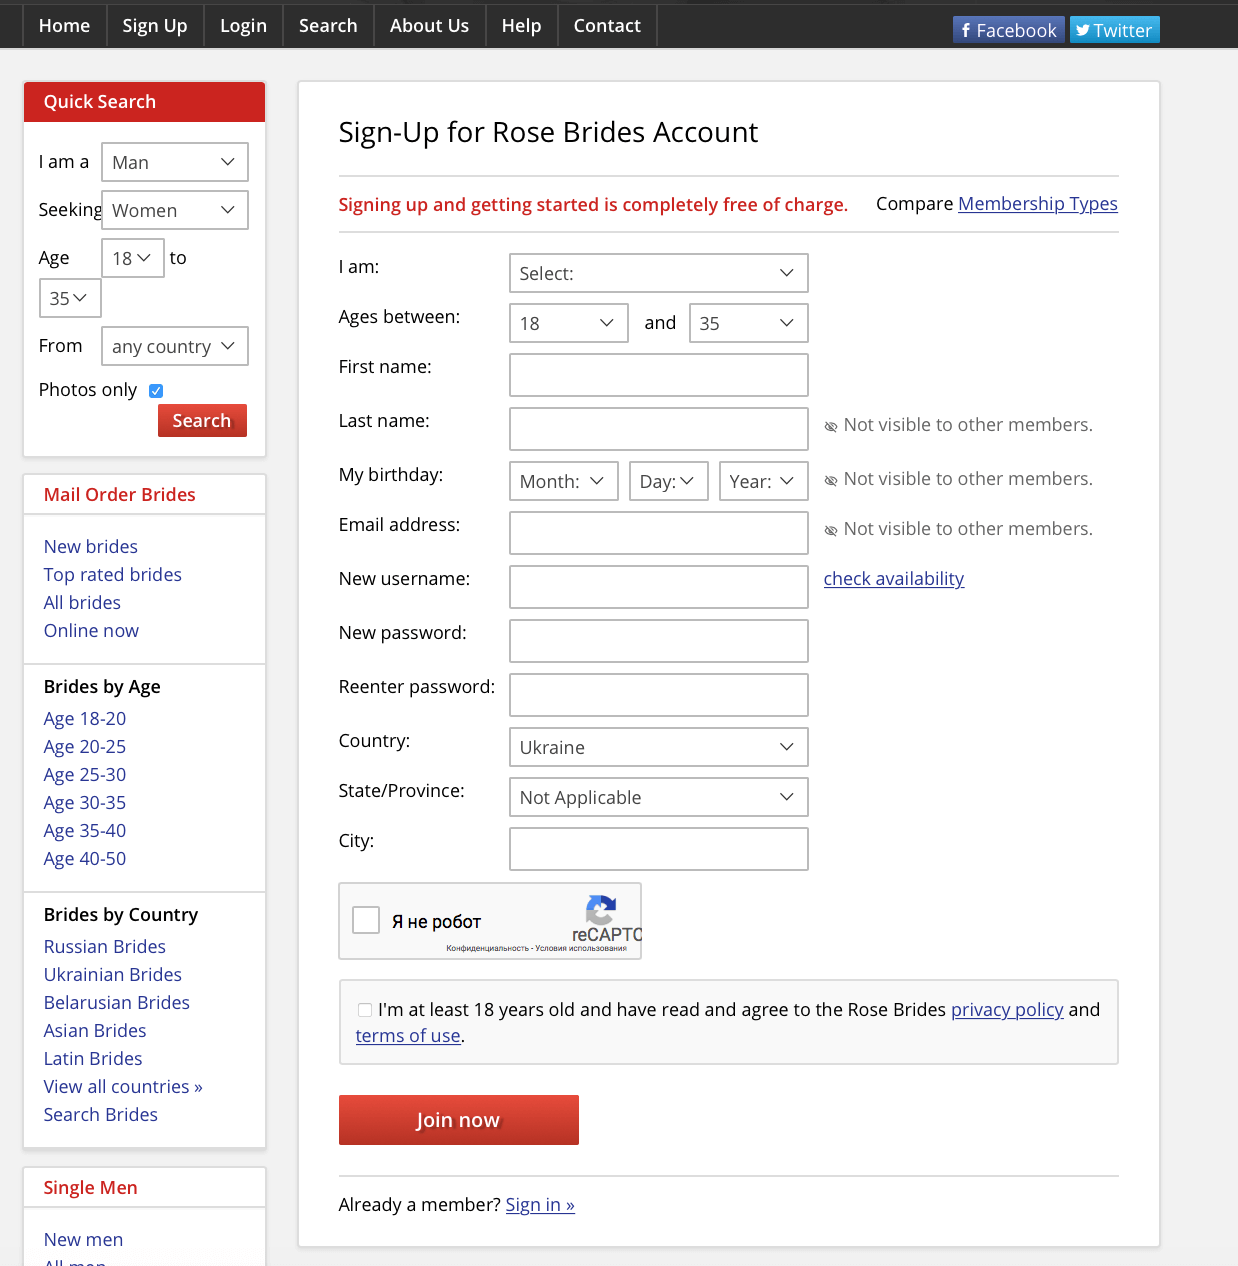Image resolution: width=1238 pixels, height=1266 pixels.
Task: Check the reCAPTCHA not-a-robot box
Action: click(366, 920)
